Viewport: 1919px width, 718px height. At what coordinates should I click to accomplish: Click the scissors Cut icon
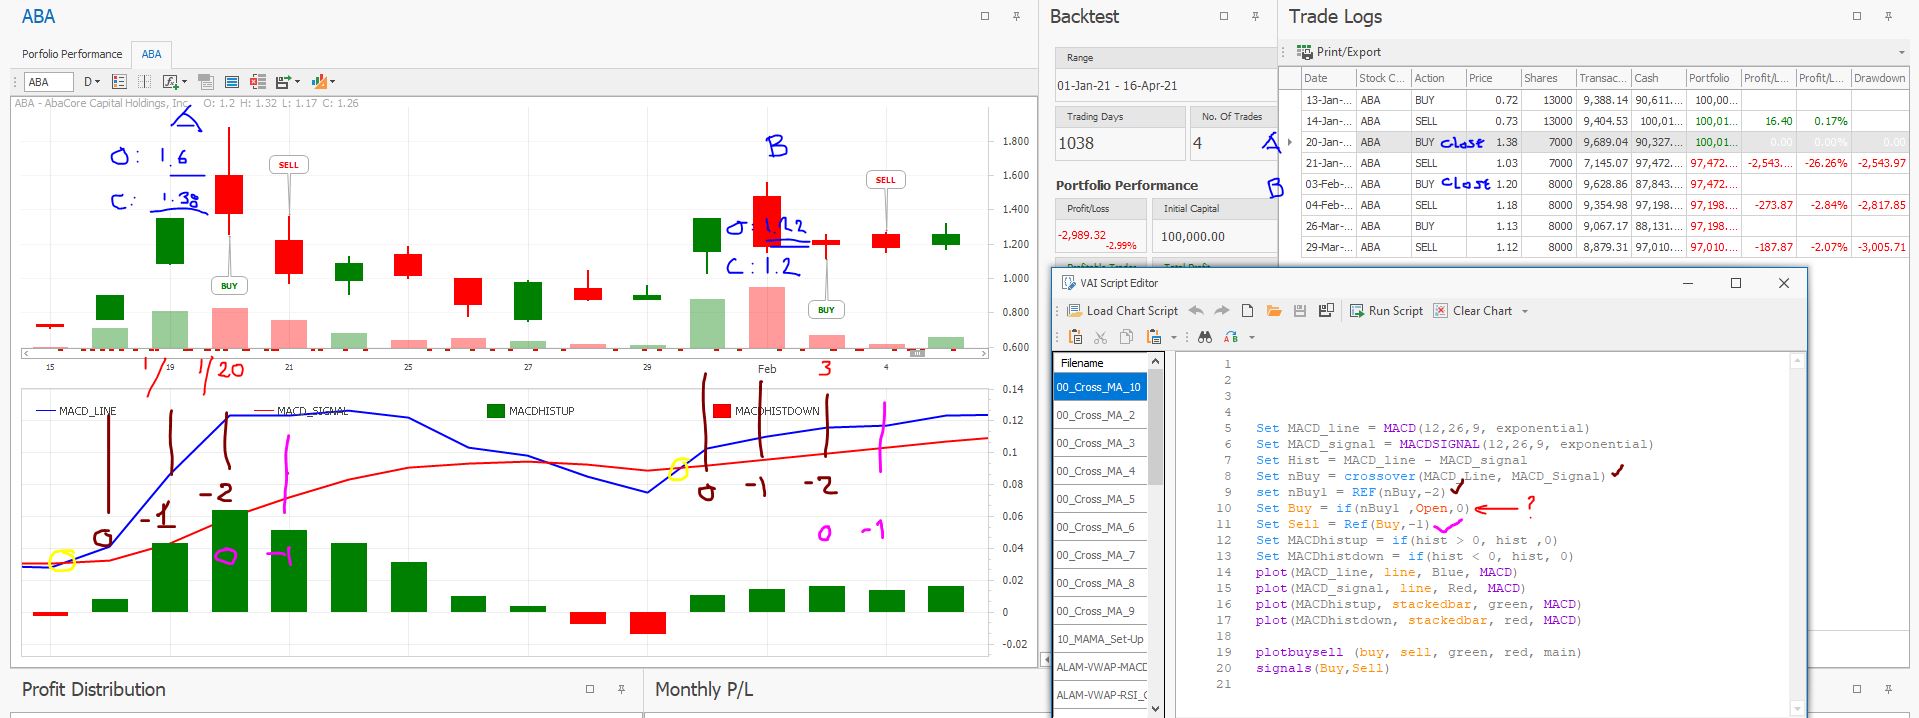(x=1101, y=337)
